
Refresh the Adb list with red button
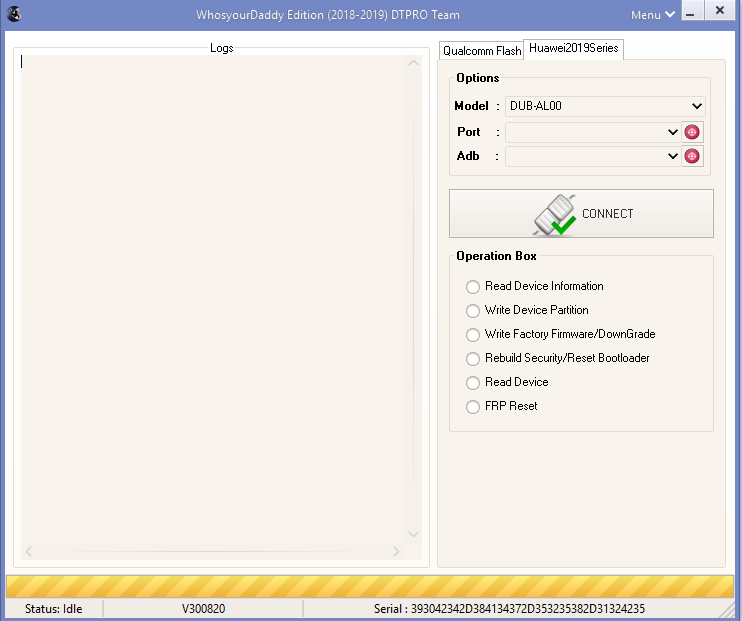click(x=692, y=156)
